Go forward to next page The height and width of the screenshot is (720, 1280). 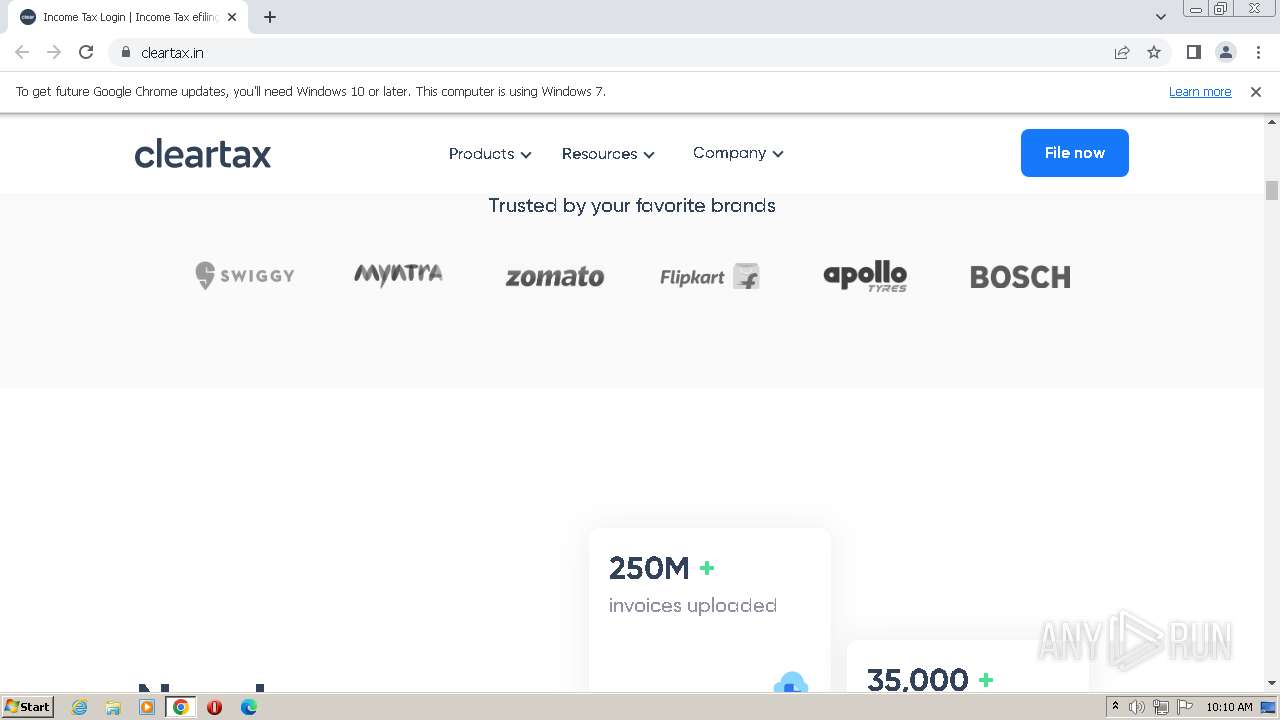point(54,52)
